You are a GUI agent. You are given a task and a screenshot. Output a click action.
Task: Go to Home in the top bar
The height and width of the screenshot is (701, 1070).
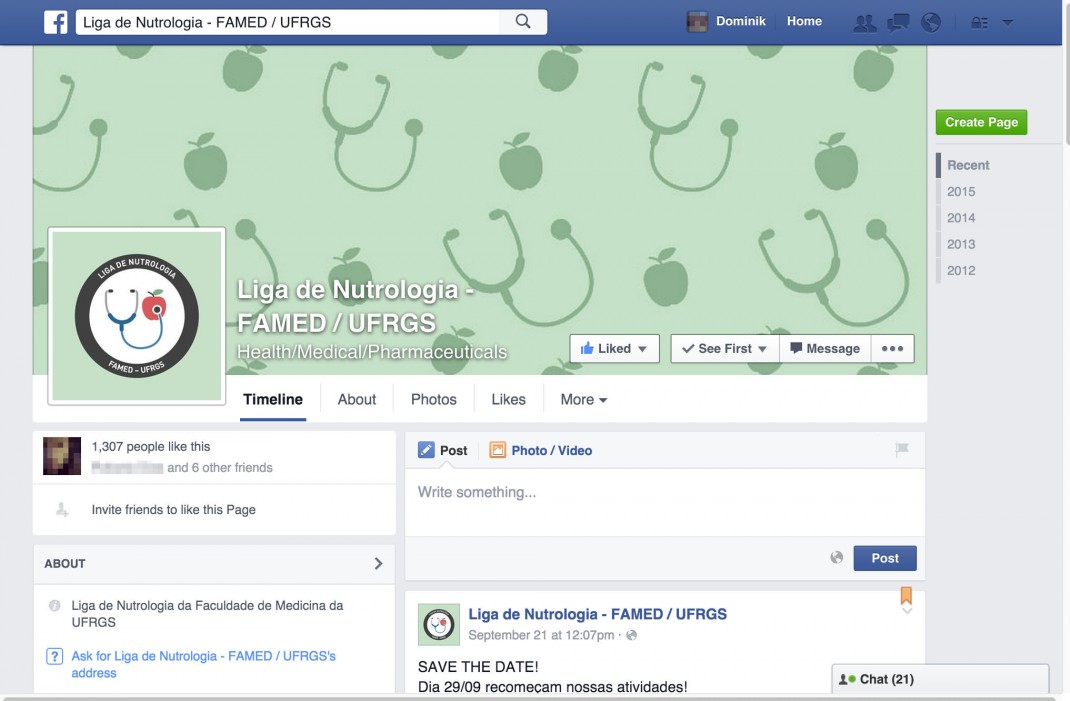[x=804, y=21]
